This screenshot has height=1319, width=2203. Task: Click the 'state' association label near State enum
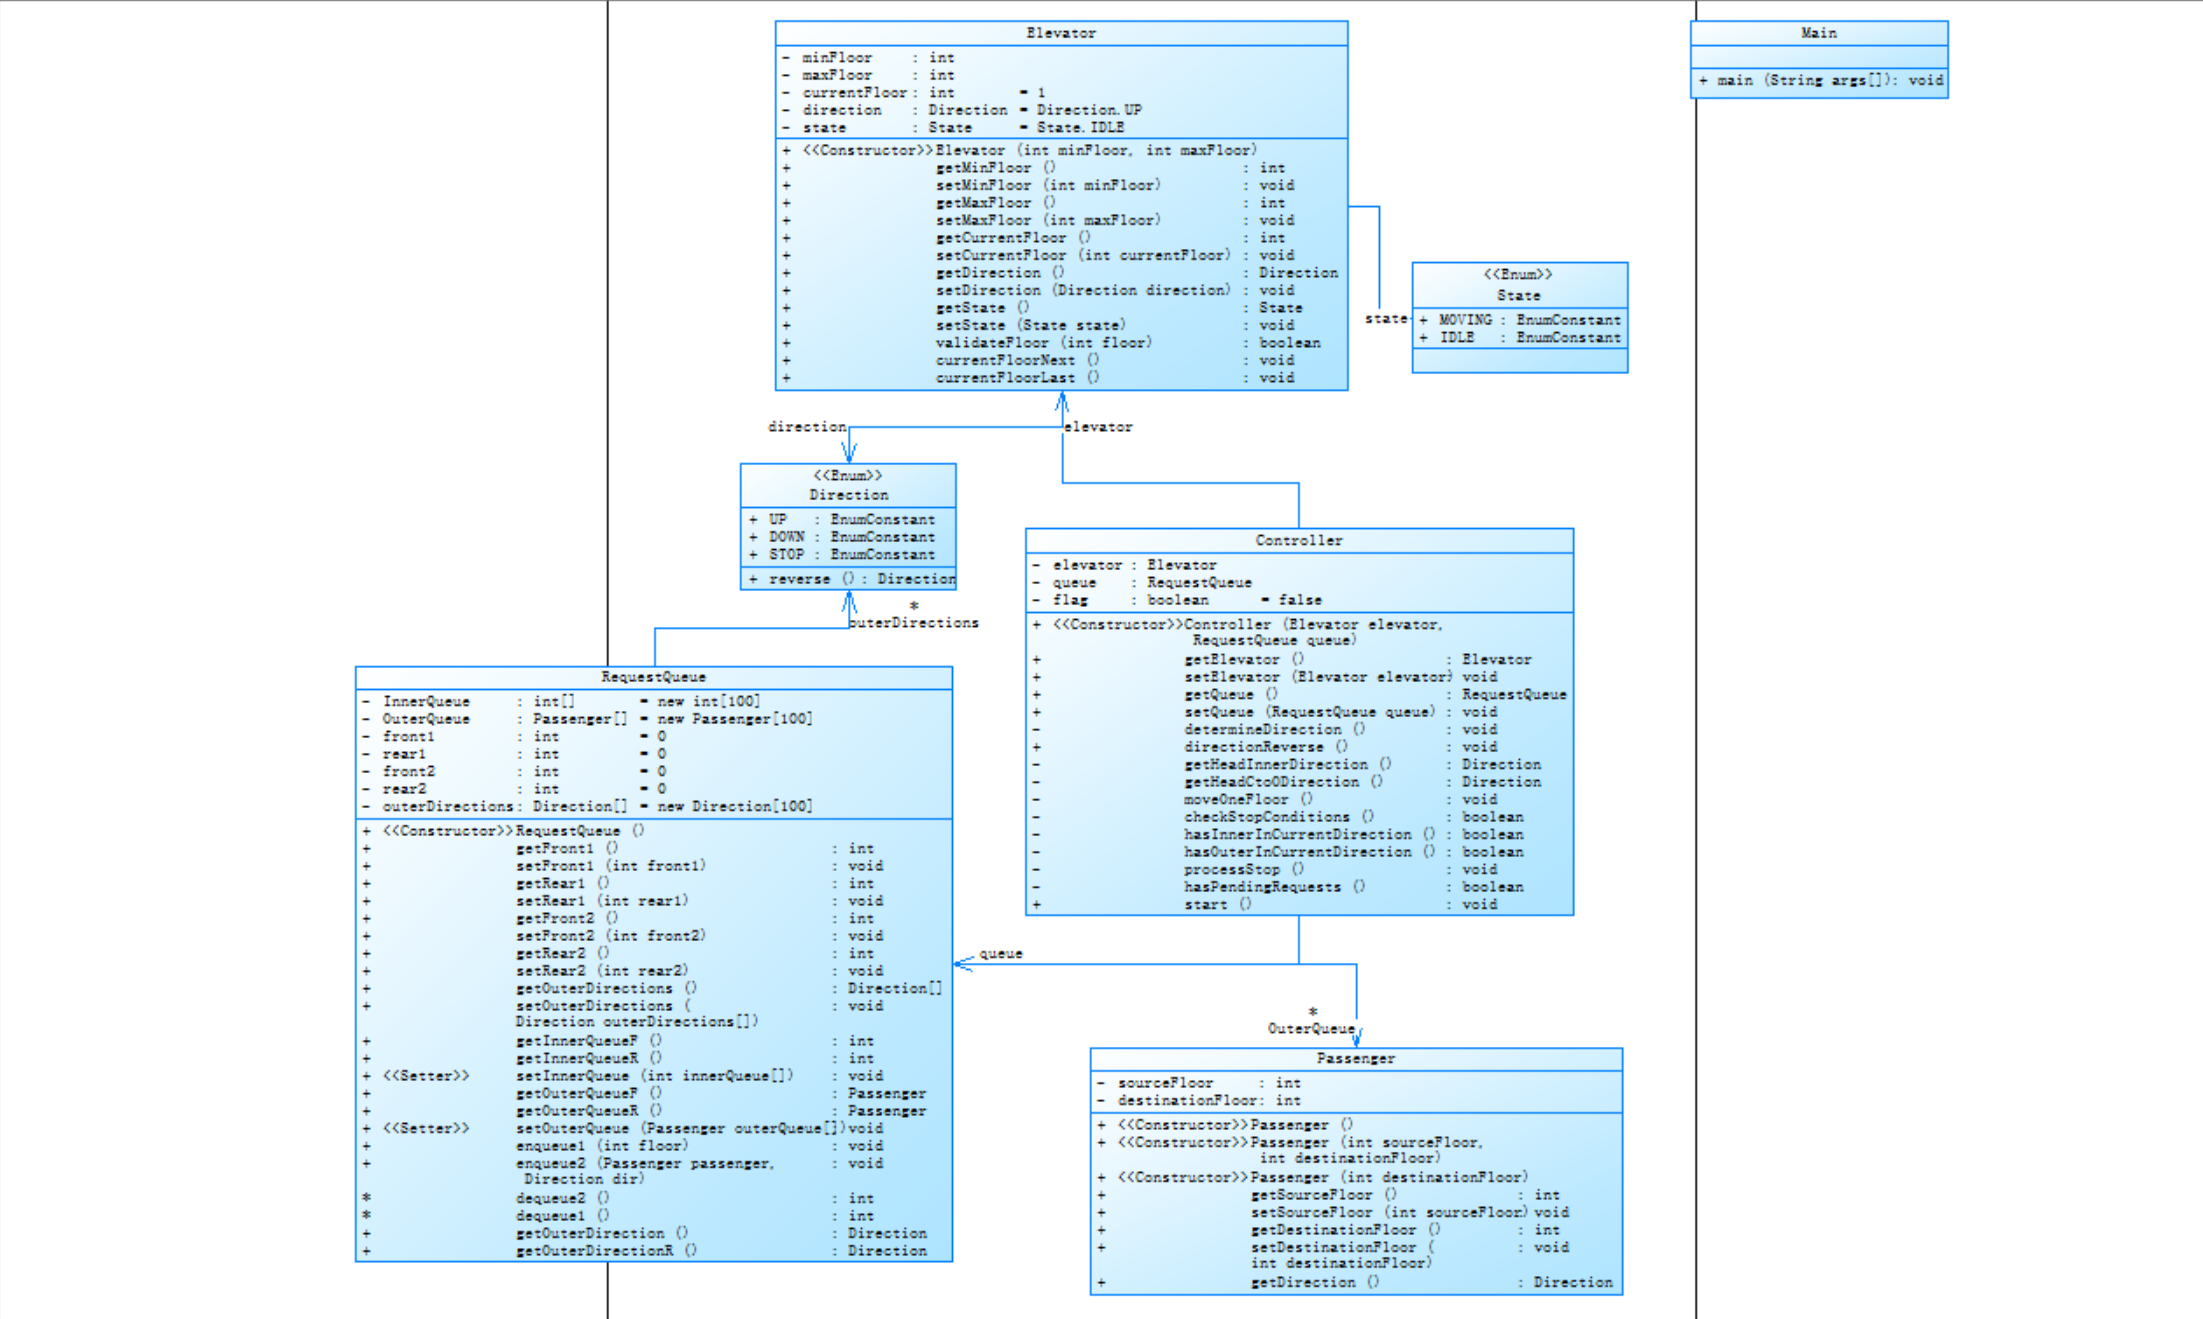coord(1385,319)
